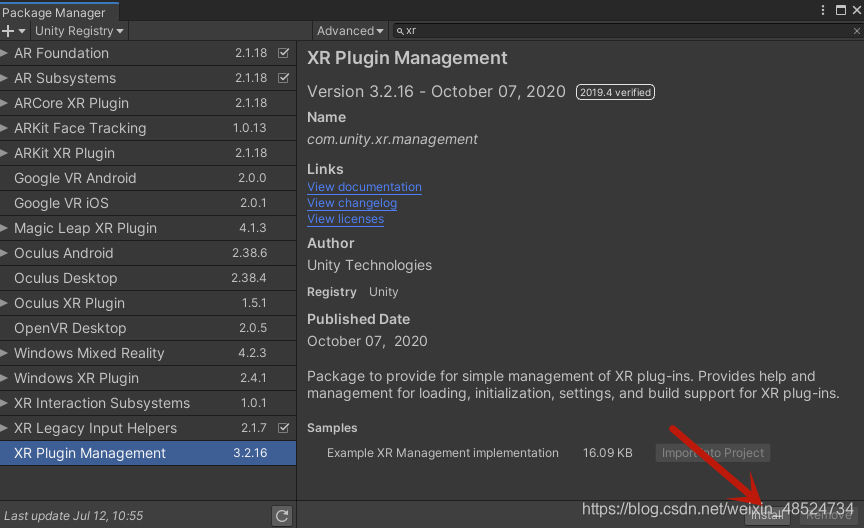The image size is (864, 528).
Task: Expand XR Legacy Input Helpers versions
Action: [4, 428]
